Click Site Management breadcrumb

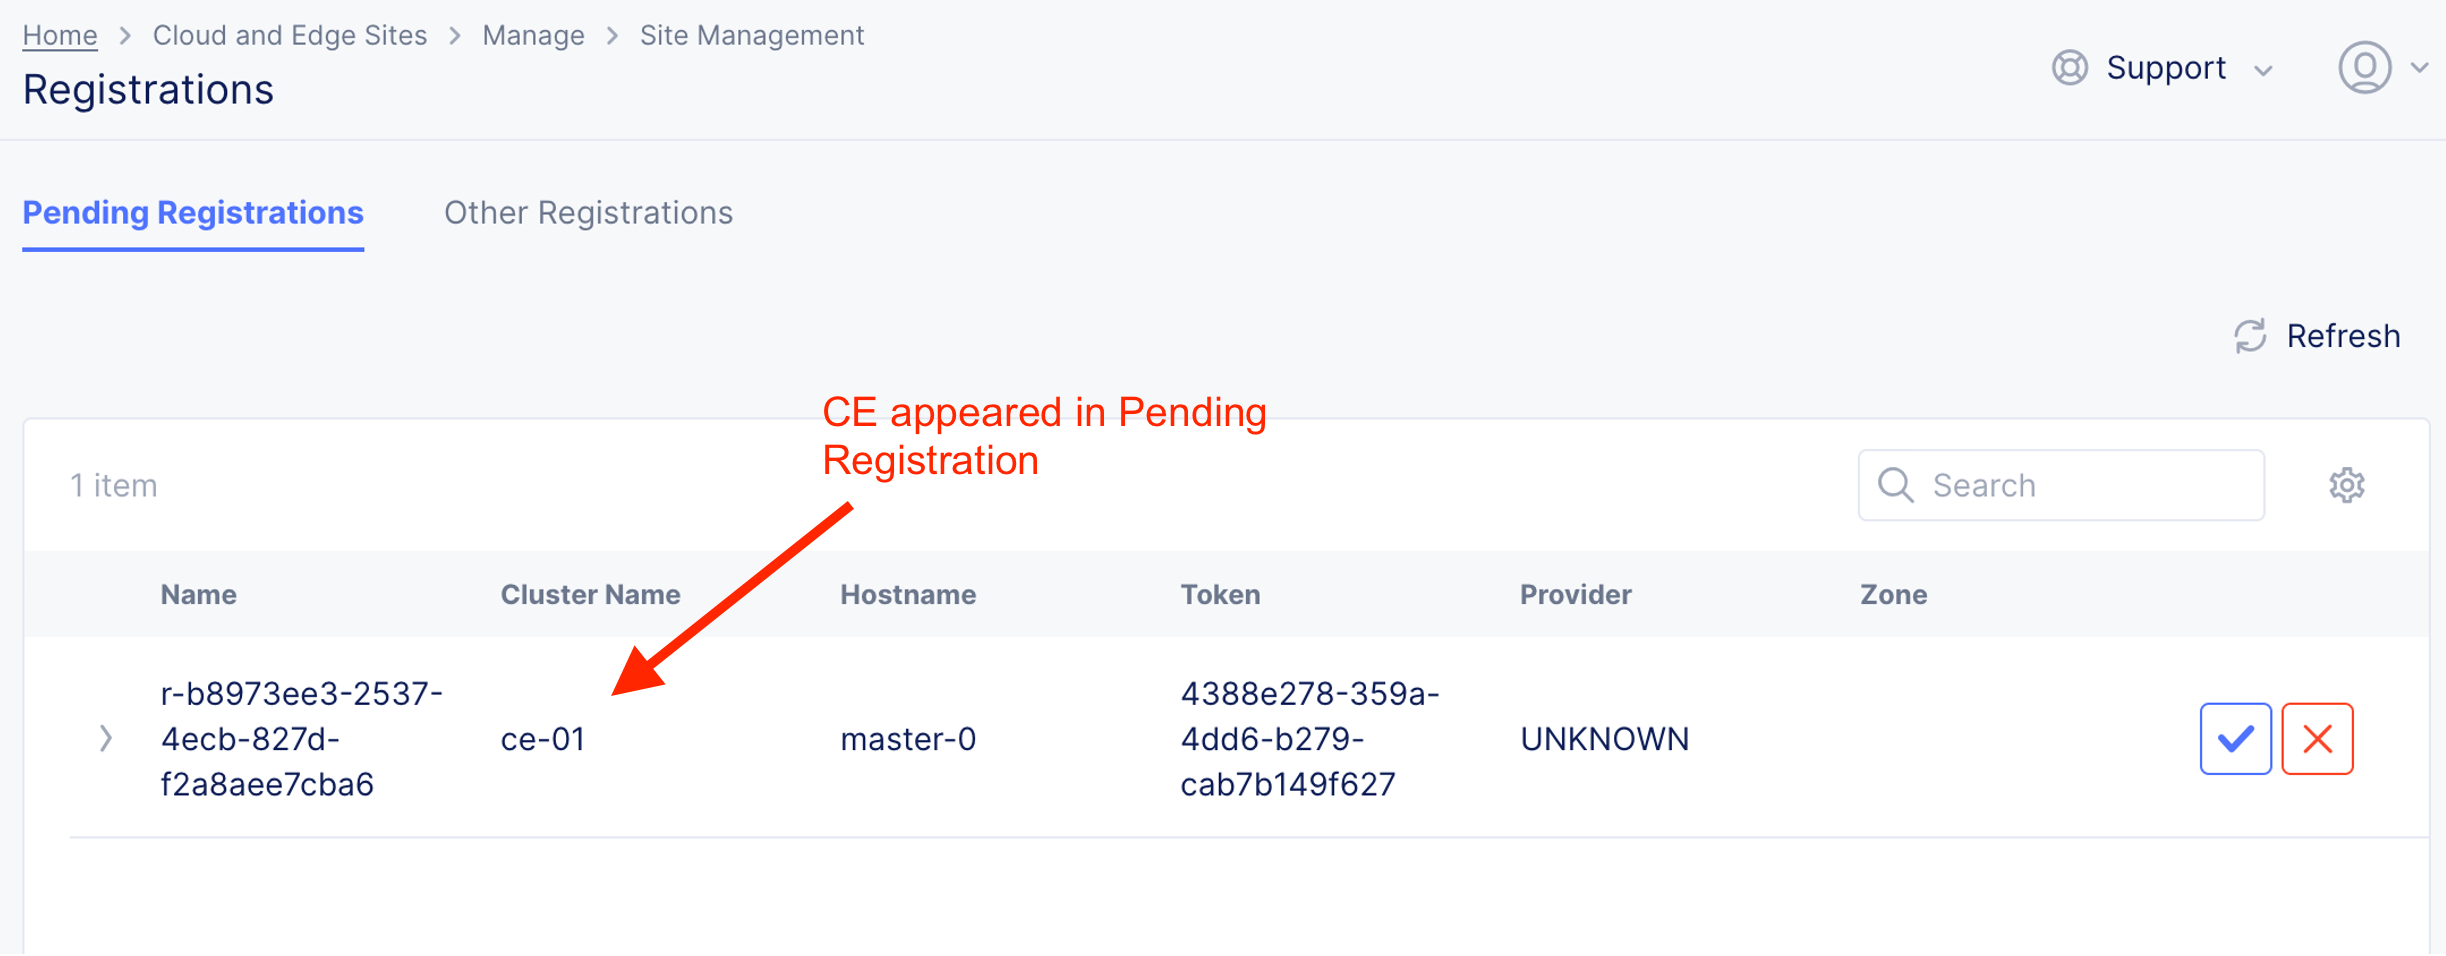tap(752, 36)
